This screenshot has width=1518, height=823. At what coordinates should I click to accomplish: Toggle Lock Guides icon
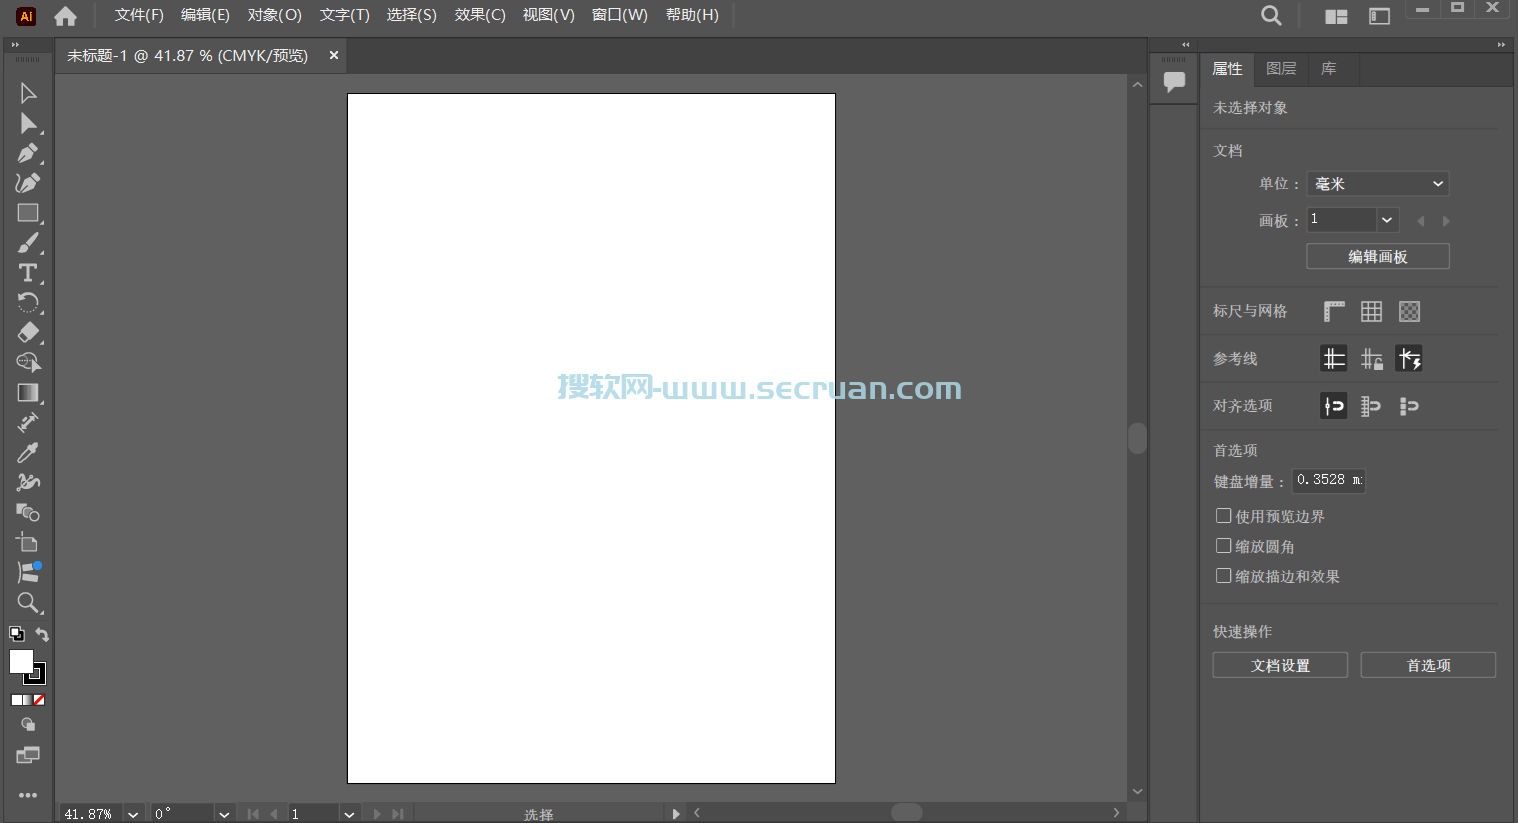click(x=1372, y=358)
